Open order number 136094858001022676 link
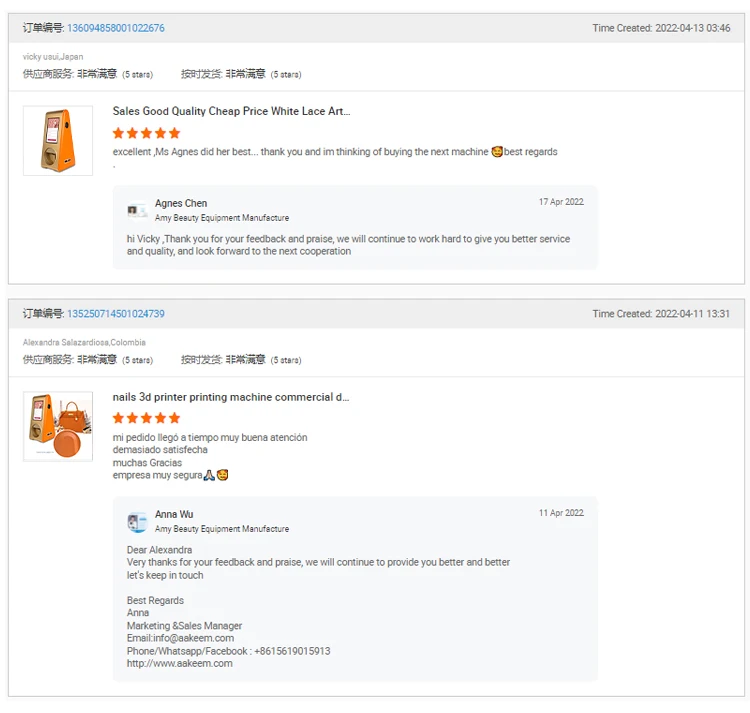750x713 pixels. coord(115,28)
